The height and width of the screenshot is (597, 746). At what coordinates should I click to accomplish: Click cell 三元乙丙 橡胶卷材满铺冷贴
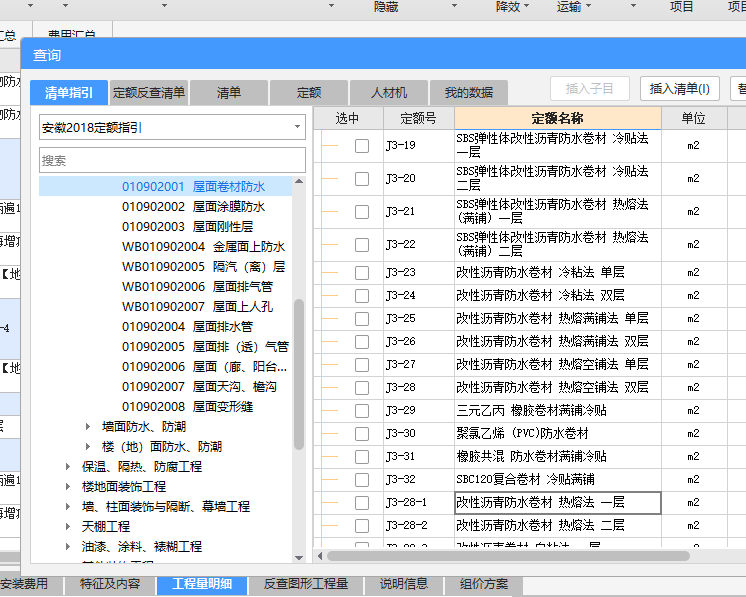click(x=558, y=411)
